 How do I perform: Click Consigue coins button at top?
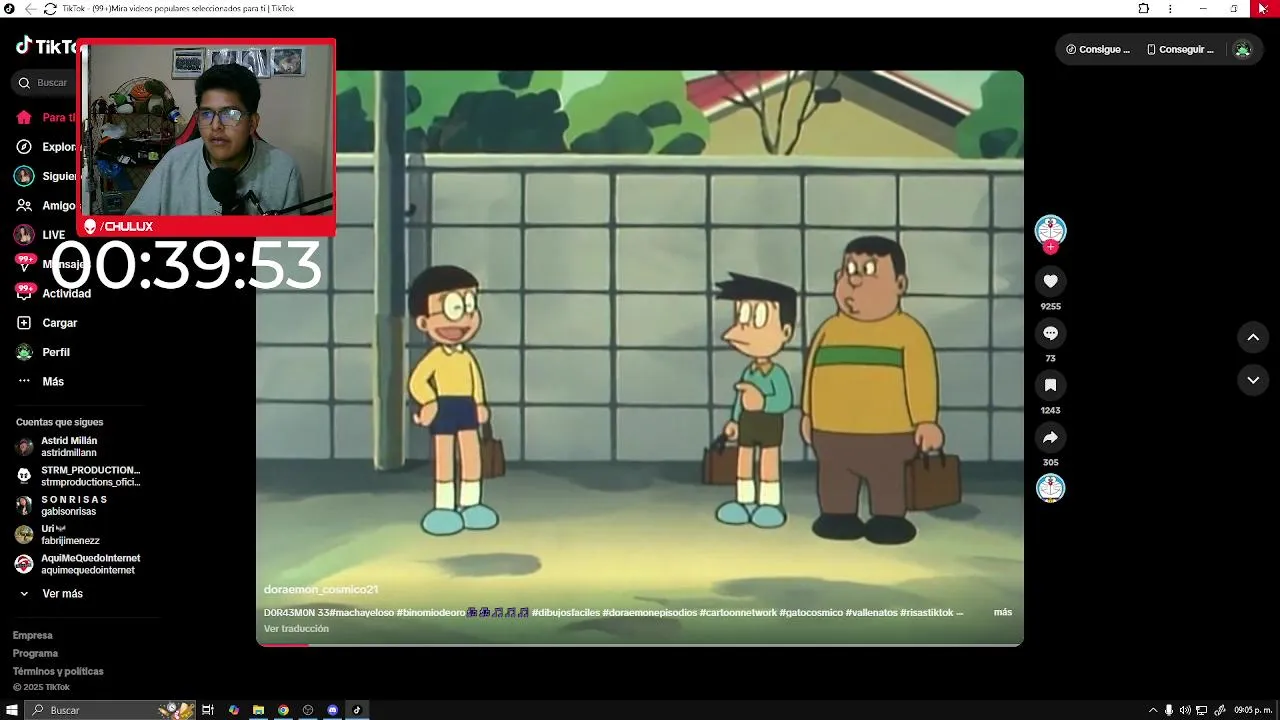pyautogui.click(x=1098, y=49)
